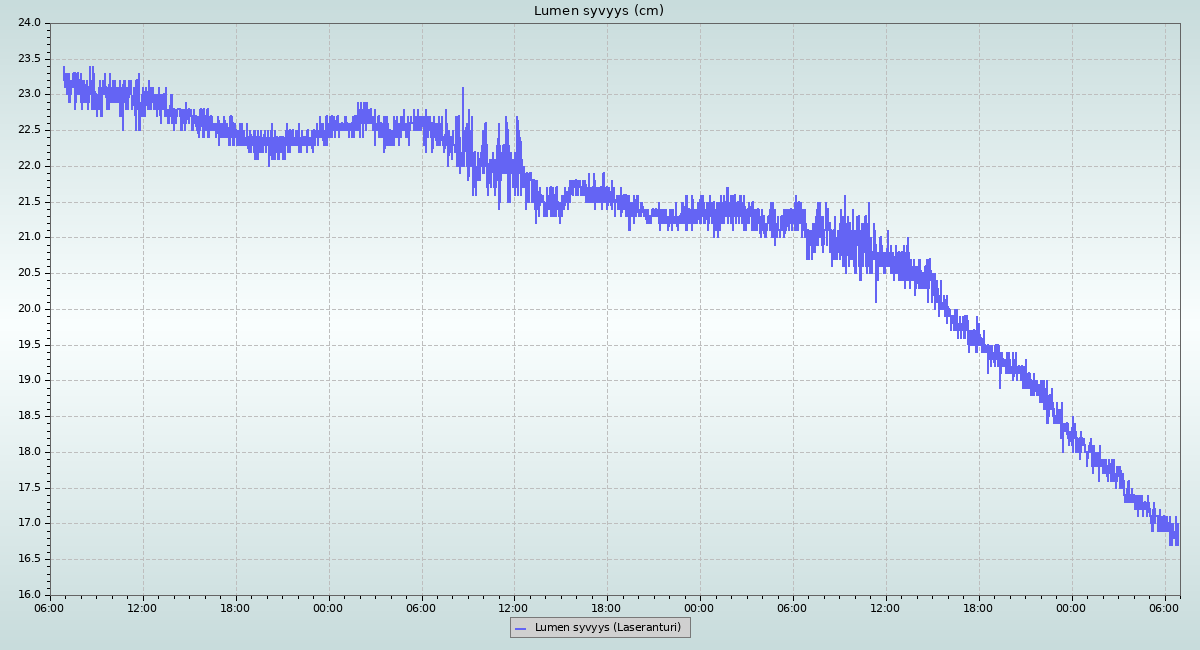Click the tallest spike peak above 23.0 mid-chart
Image resolution: width=1200 pixels, height=650 pixels.
point(463,89)
